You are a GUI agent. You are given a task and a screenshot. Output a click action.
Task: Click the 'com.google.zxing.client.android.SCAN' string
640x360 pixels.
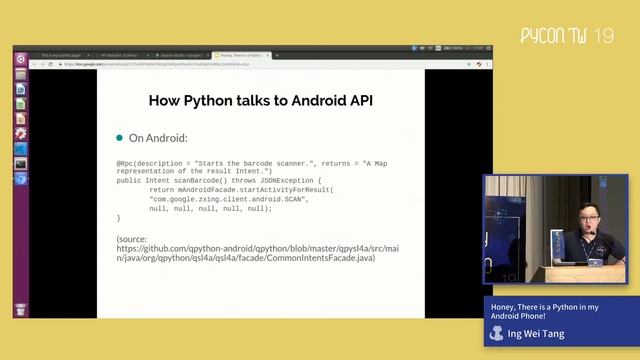pyautogui.click(x=229, y=199)
